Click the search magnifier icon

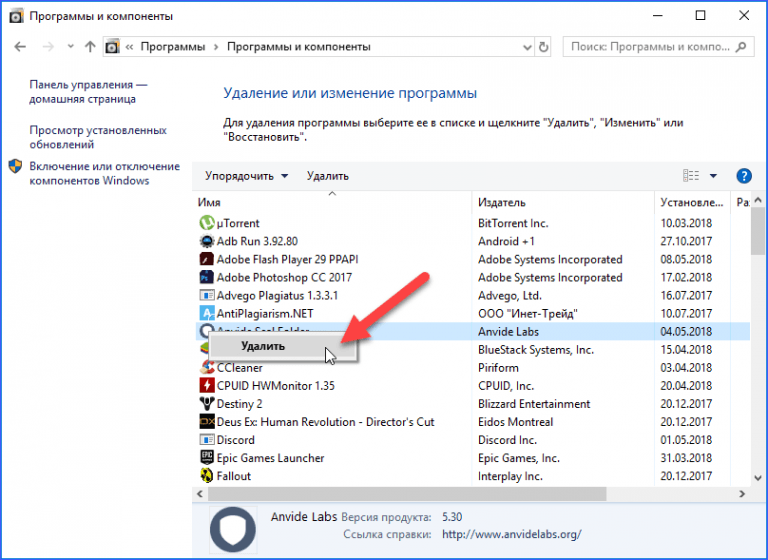click(x=742, y=47)
